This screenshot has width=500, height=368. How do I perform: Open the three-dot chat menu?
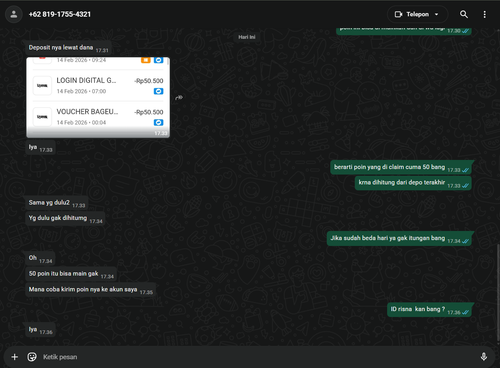point(485,14)
